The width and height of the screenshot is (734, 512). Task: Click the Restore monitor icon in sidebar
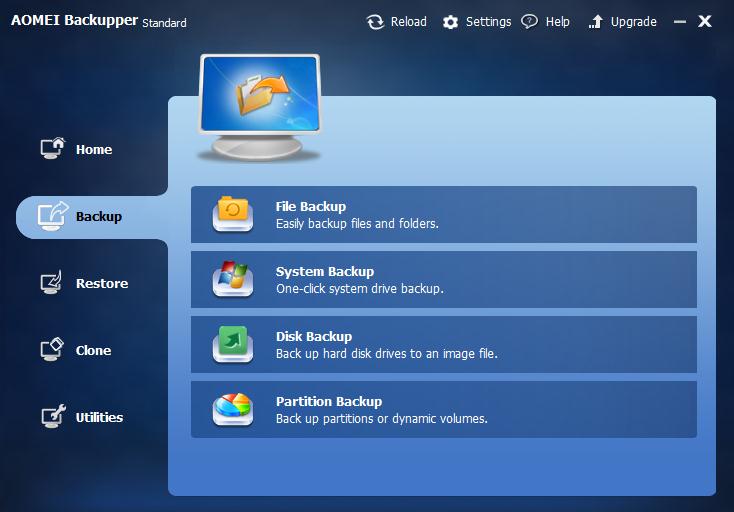pyautogui.click(x=51, y=282)
